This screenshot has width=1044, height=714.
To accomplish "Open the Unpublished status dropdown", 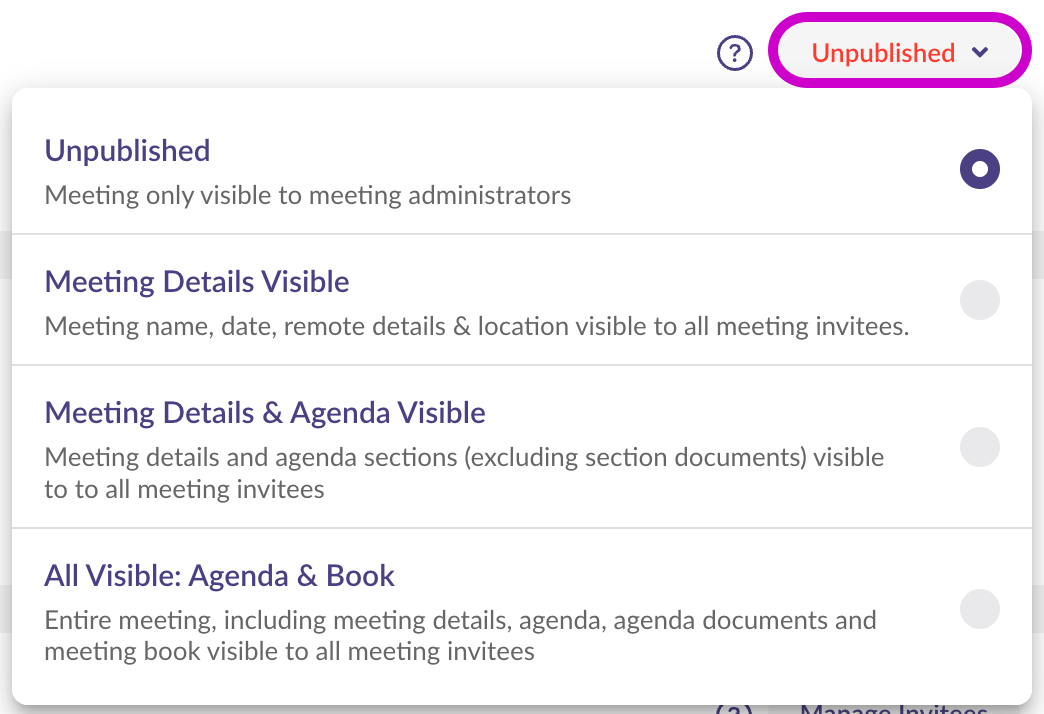I will [899, 52].
